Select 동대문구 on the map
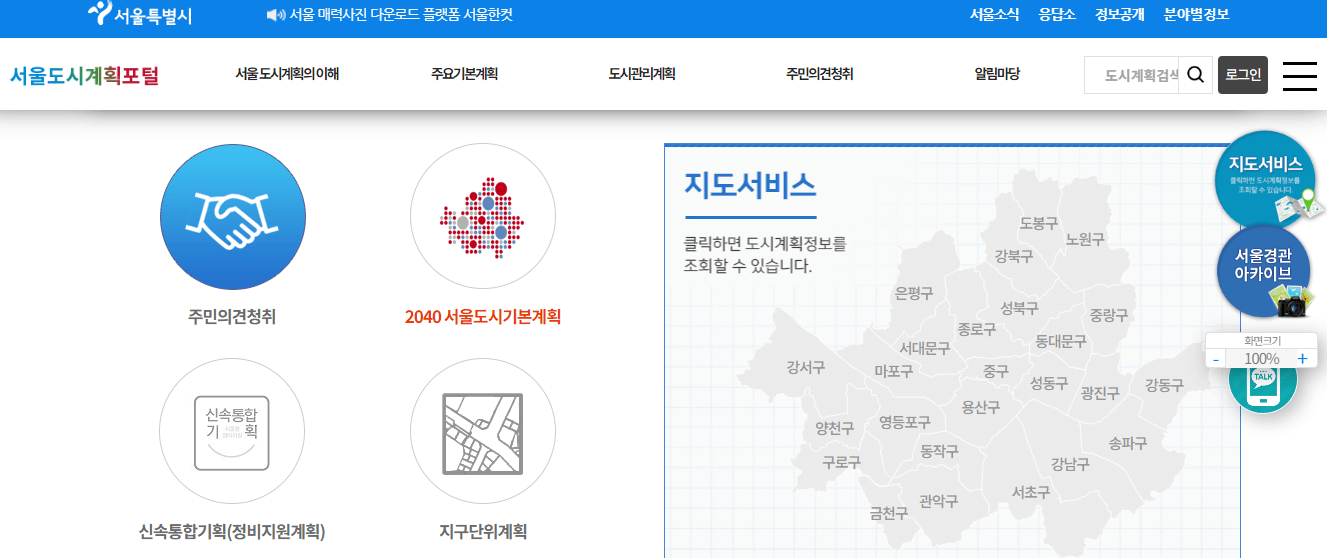Viewport: 1327px width, 558px height. pyautogui.click(x=1061, y=341)
